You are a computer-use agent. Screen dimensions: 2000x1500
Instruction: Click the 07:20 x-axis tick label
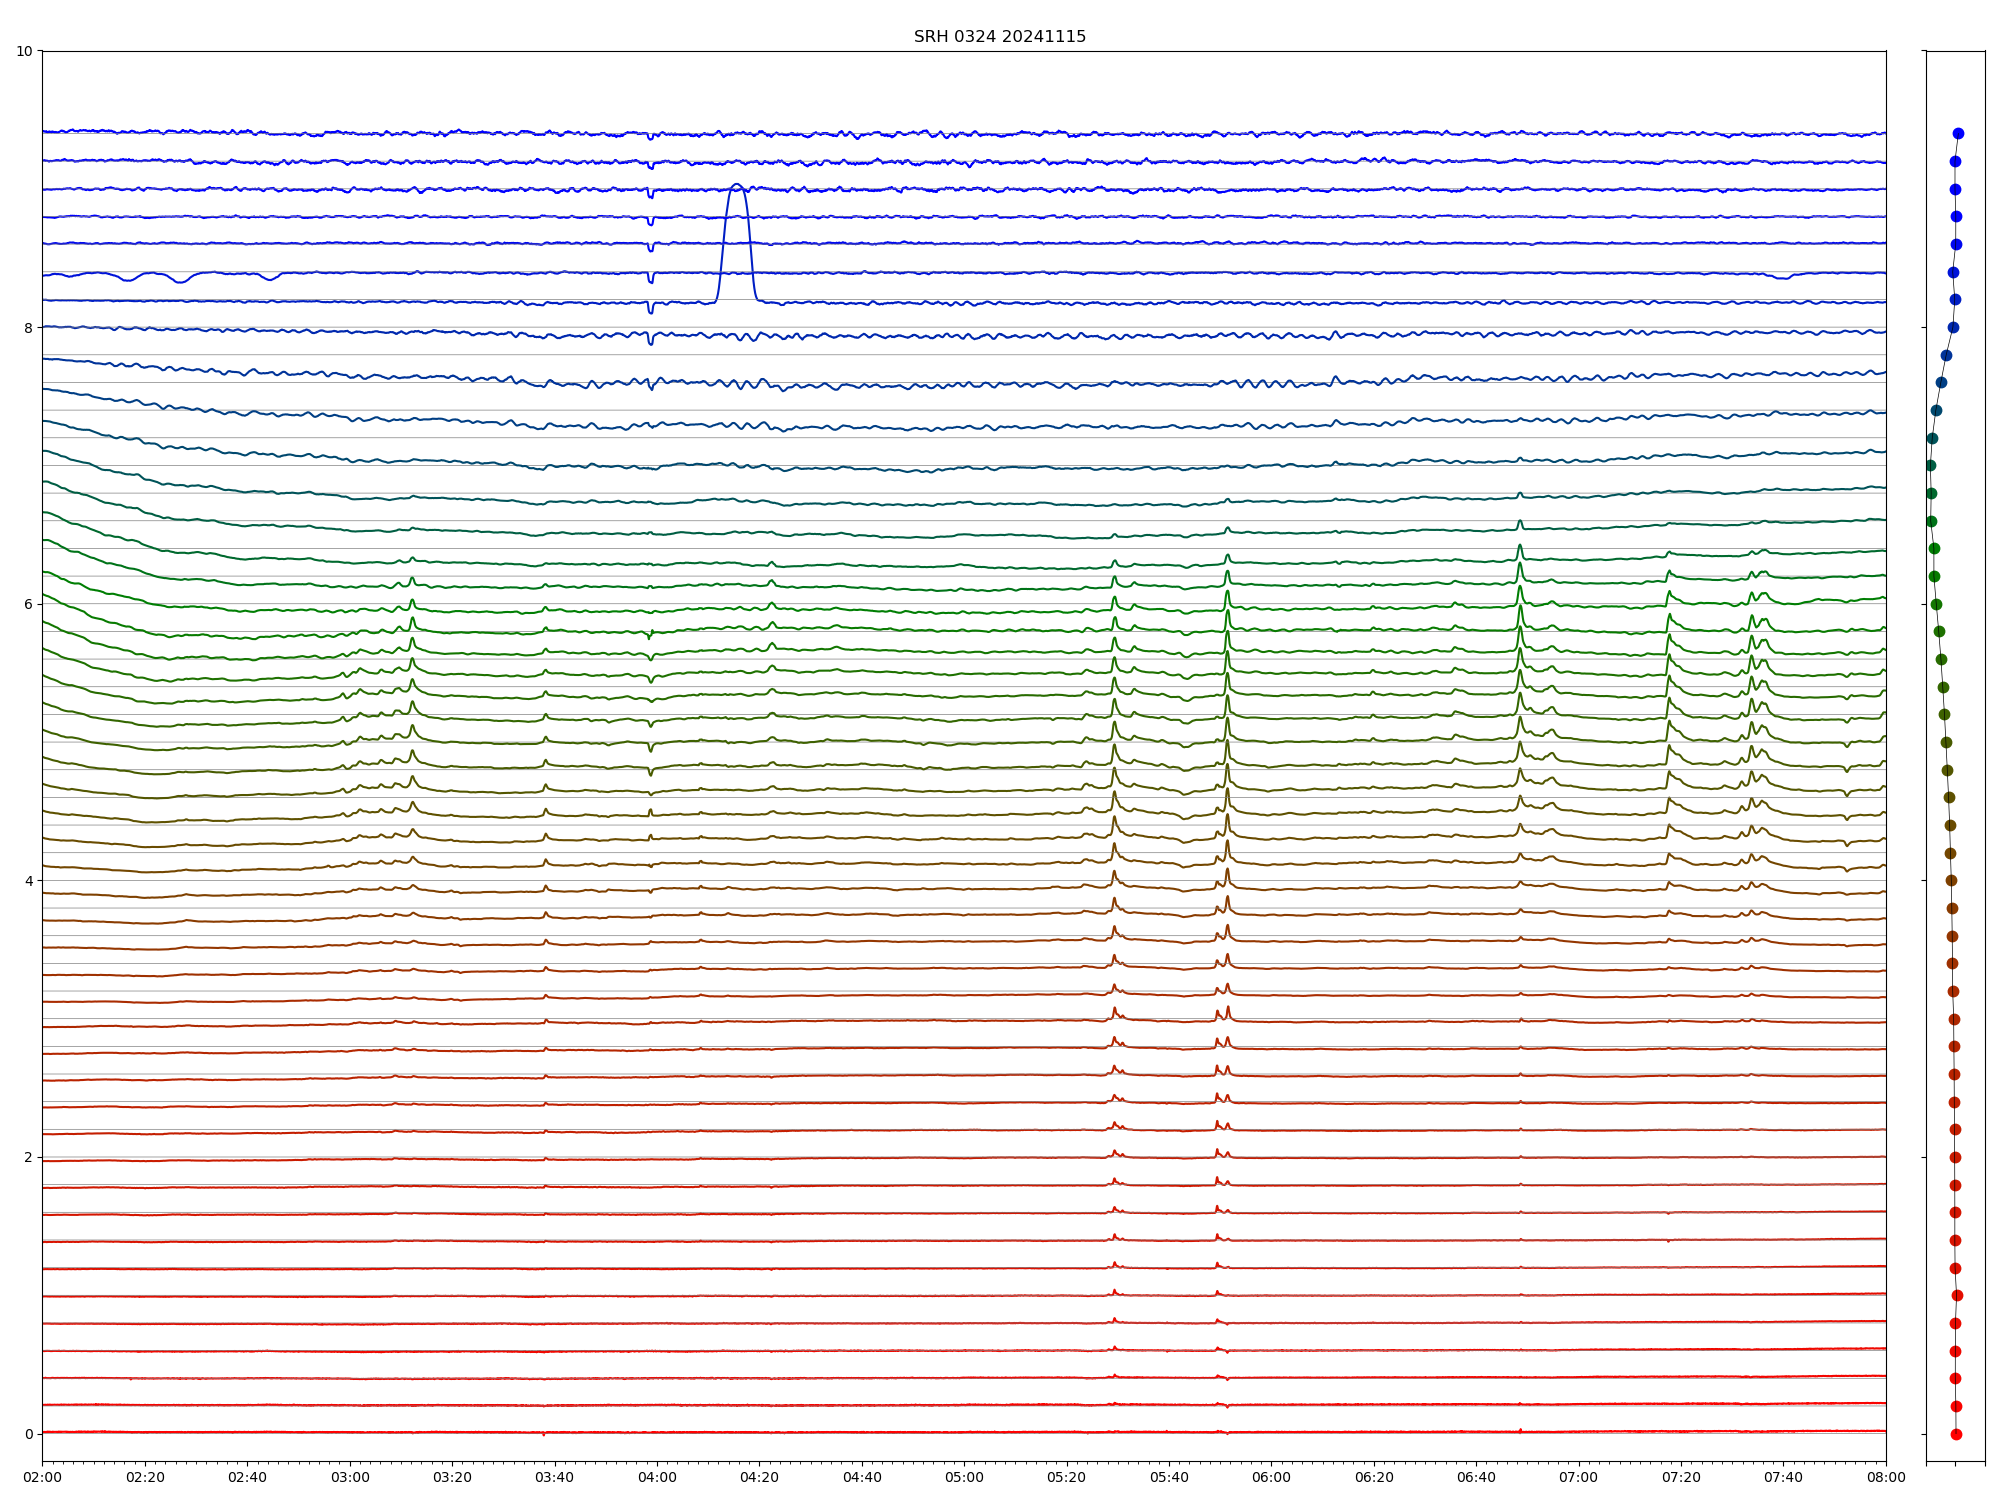coord(1681,1478)
